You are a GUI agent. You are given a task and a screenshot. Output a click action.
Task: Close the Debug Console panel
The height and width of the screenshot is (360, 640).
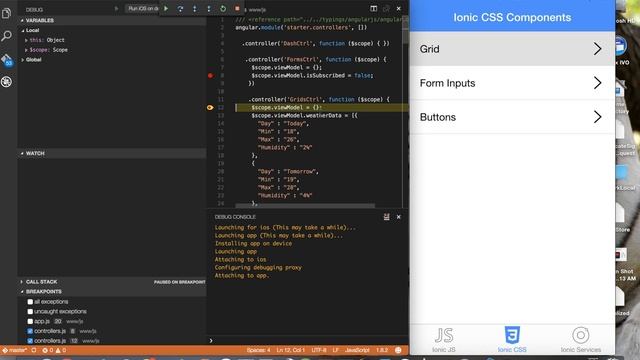pyautogui.click(x=398, y=217)
